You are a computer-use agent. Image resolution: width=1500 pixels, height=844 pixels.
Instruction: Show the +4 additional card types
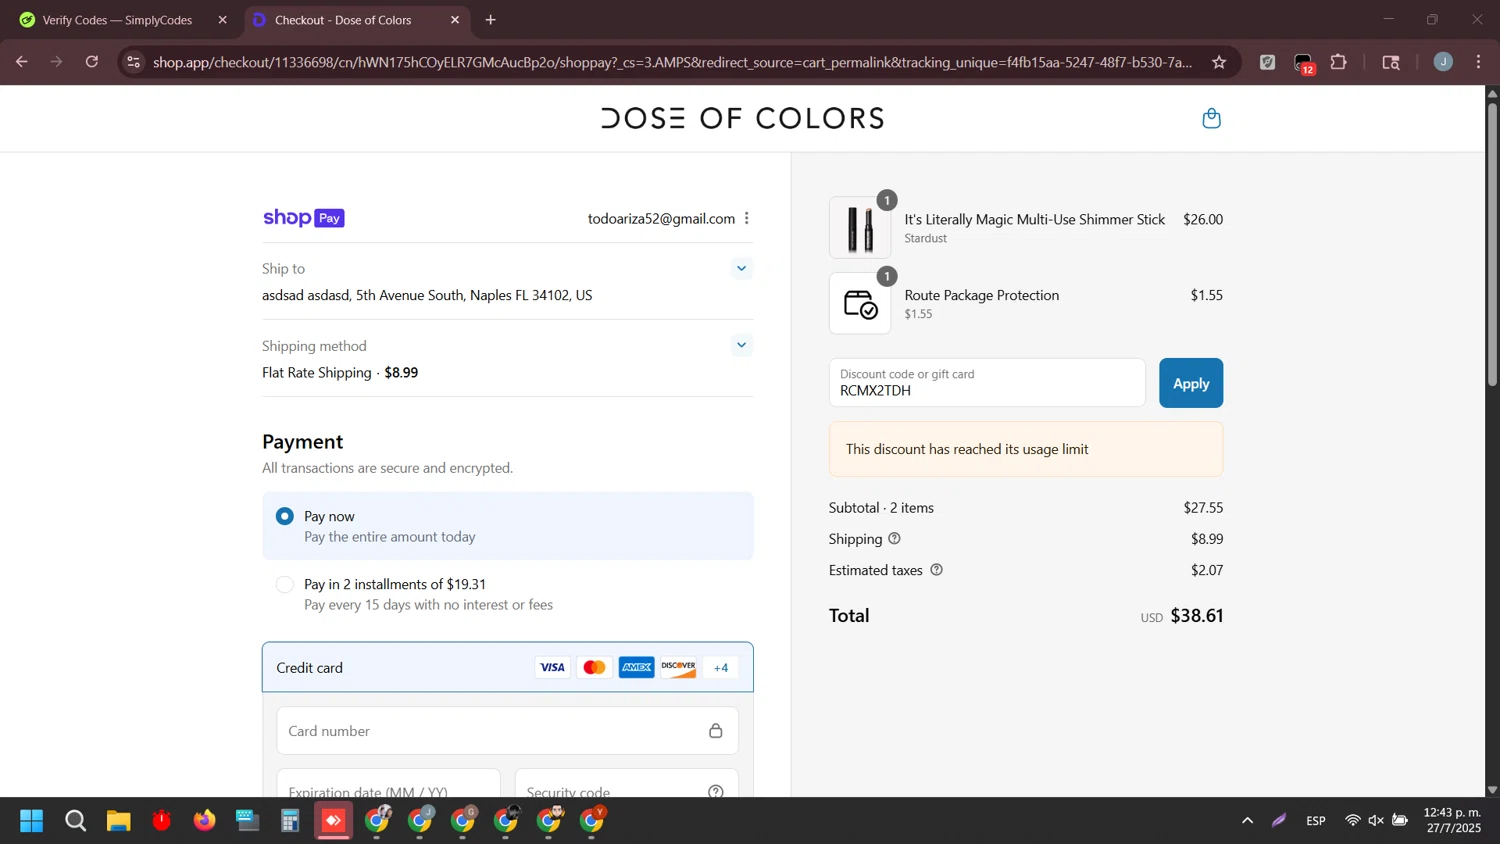click(721, 667)
